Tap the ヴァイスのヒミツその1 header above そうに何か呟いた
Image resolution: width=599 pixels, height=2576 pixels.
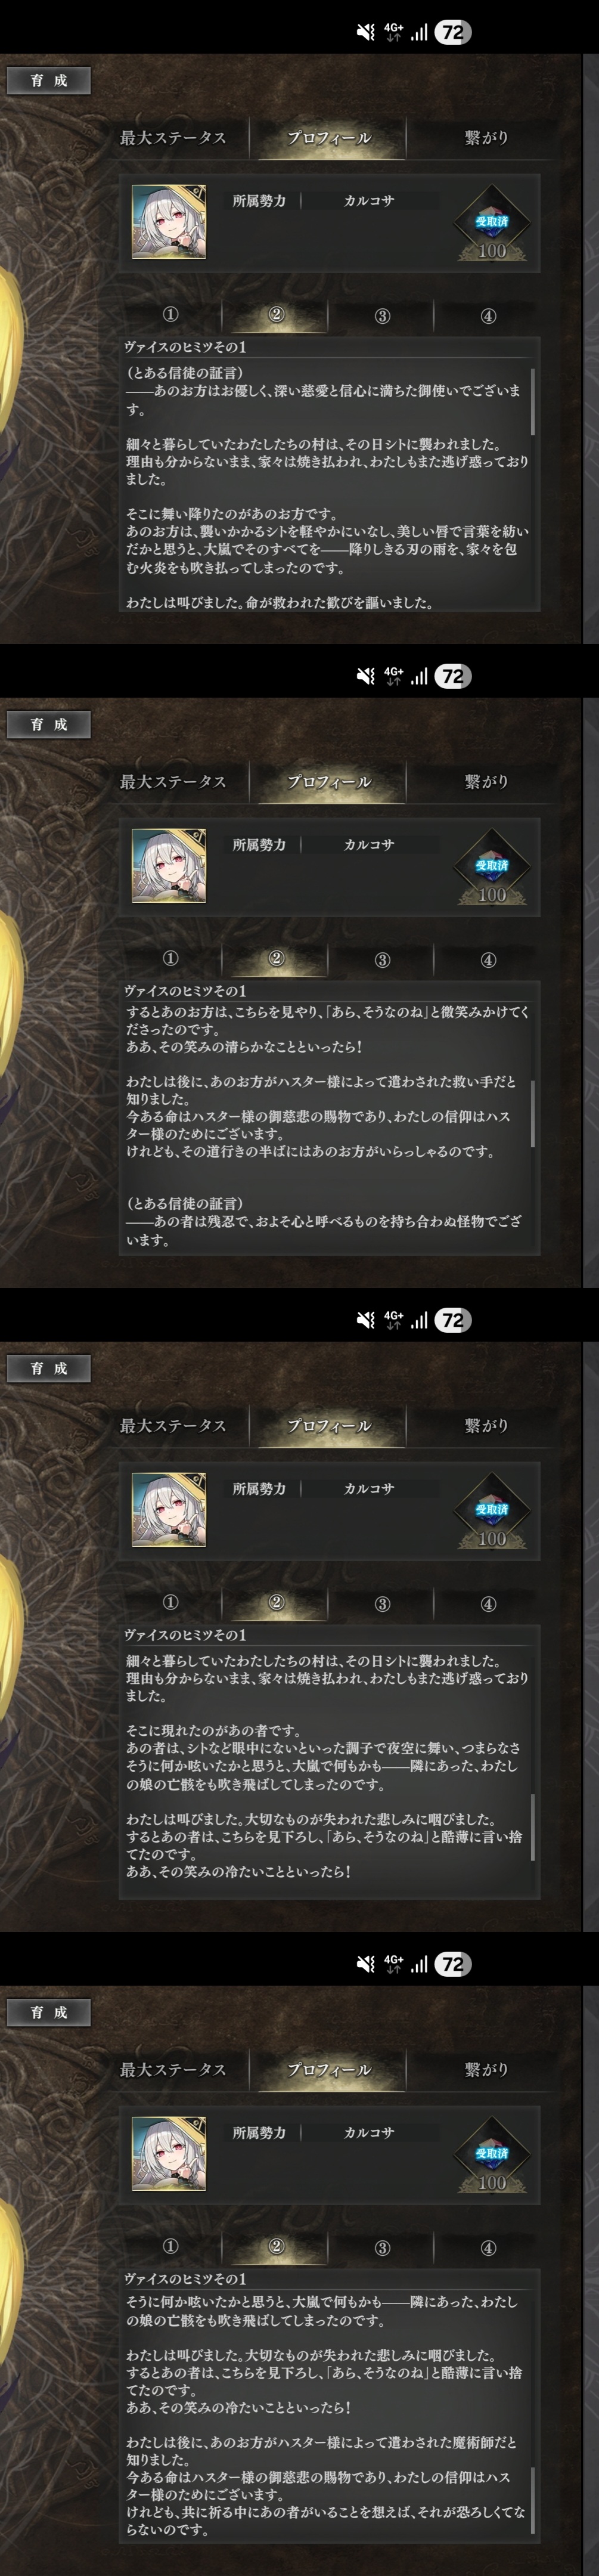coord(185,2278)
